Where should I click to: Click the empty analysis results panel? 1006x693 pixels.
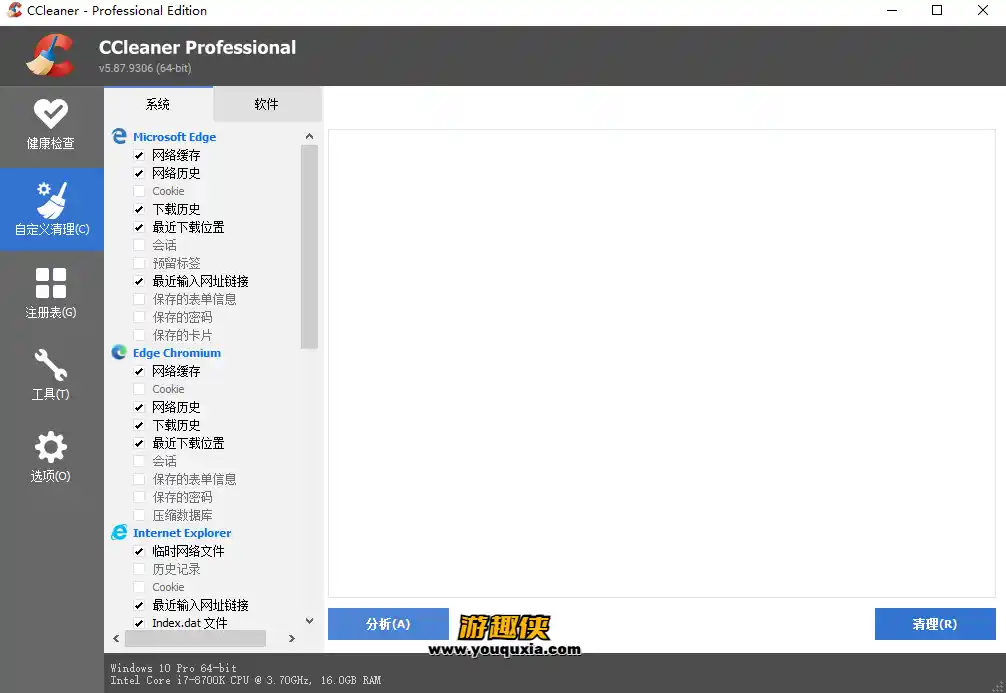[661, 363]
